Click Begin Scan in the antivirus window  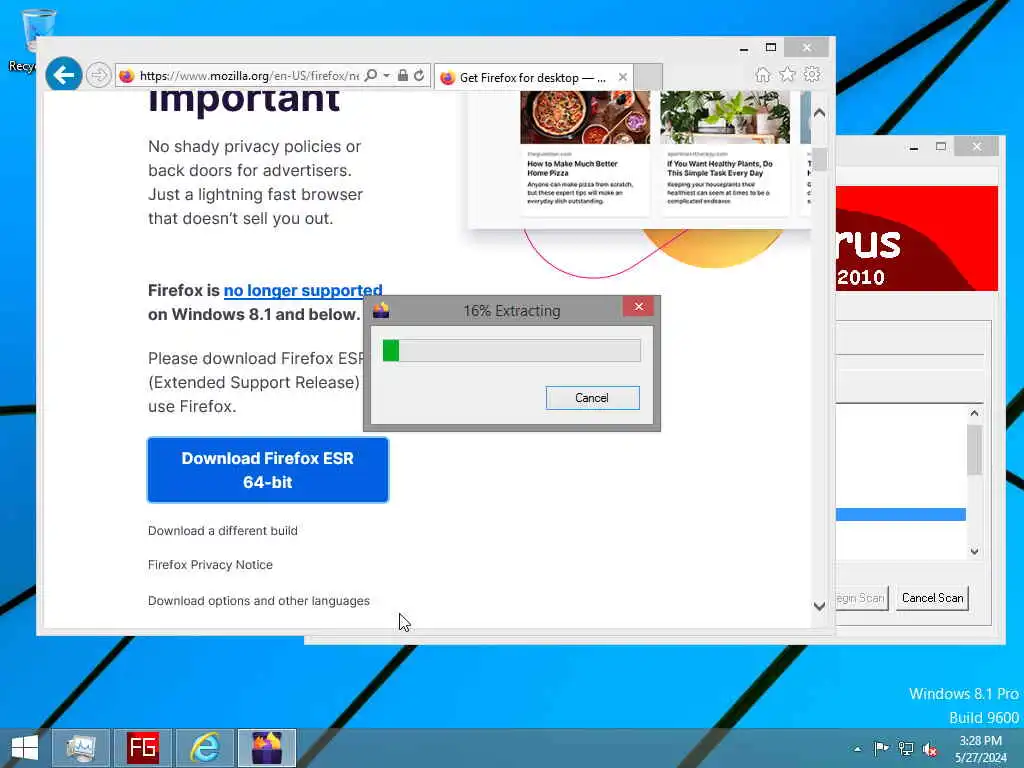pyautogui.click(x=861, y=598)
